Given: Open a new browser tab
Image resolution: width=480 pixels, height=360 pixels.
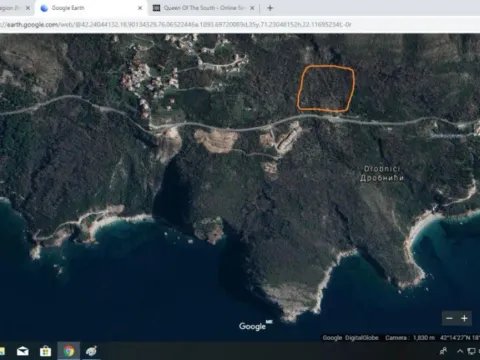Looking at the screenshot, I should (270, 8).
